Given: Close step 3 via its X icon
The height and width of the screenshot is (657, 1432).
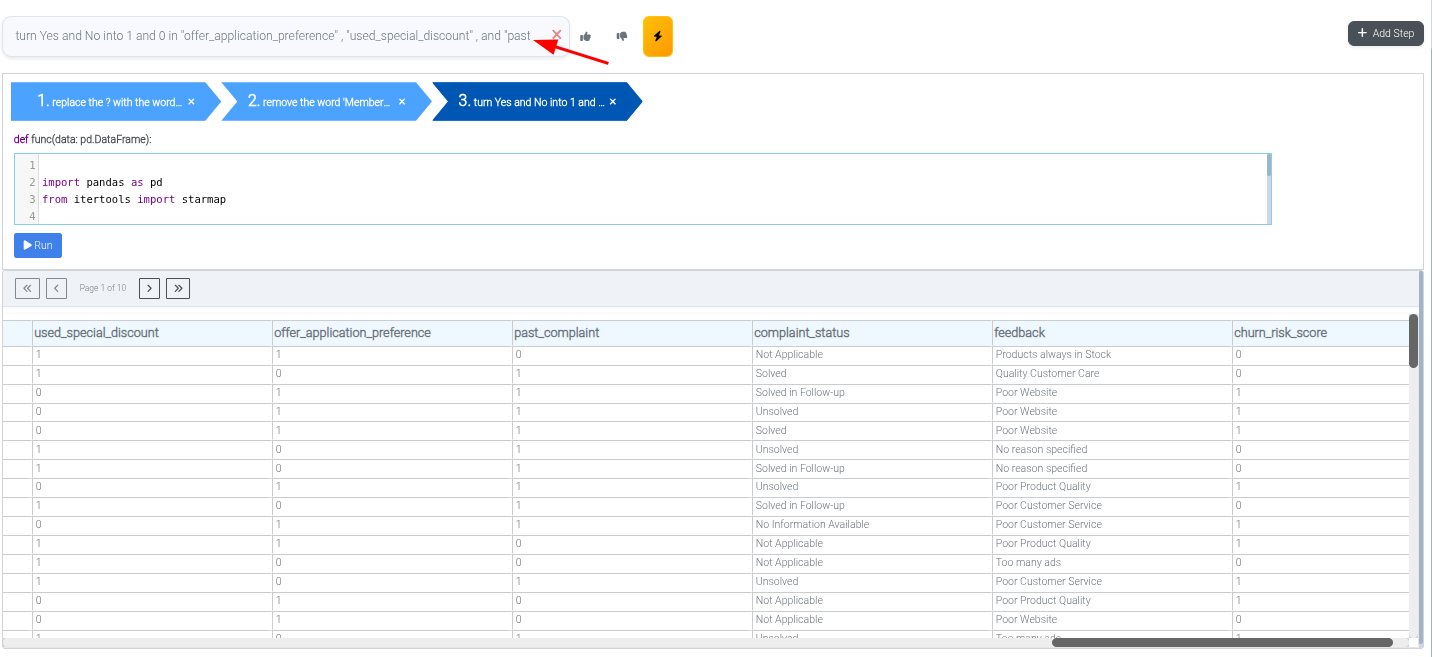Looking at the screenshot, I should click(613, 102).
